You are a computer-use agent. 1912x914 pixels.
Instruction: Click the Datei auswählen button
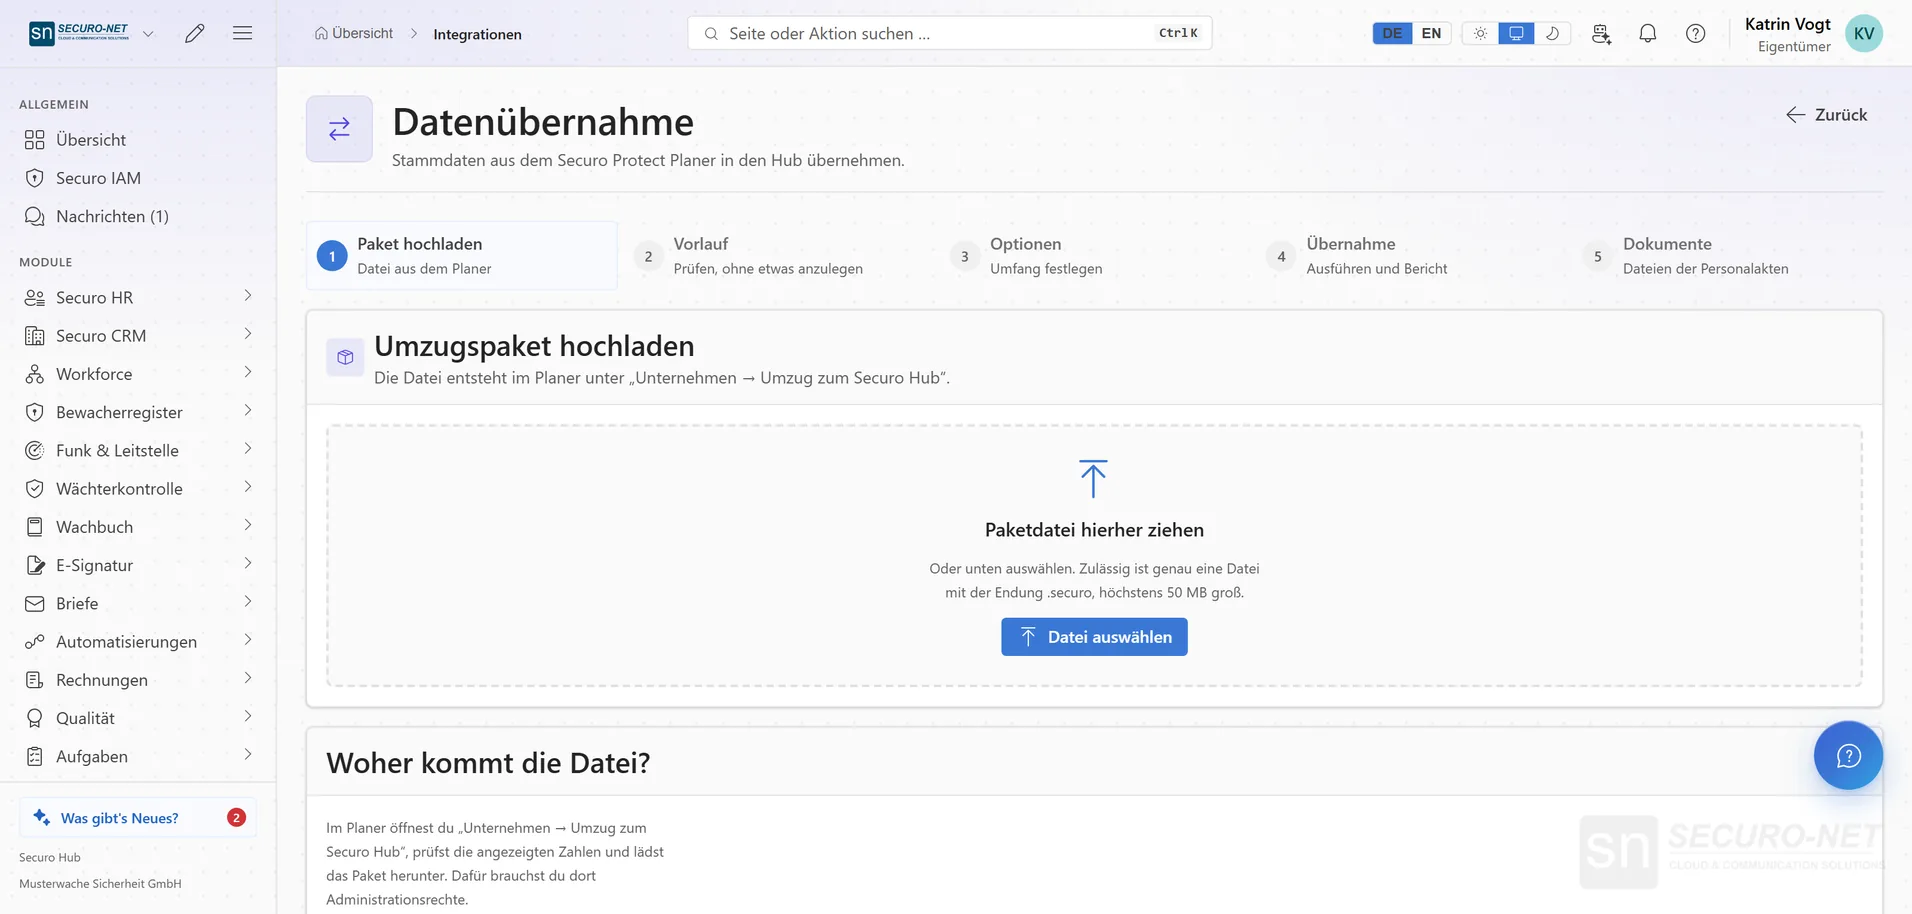coord(1094,637)
